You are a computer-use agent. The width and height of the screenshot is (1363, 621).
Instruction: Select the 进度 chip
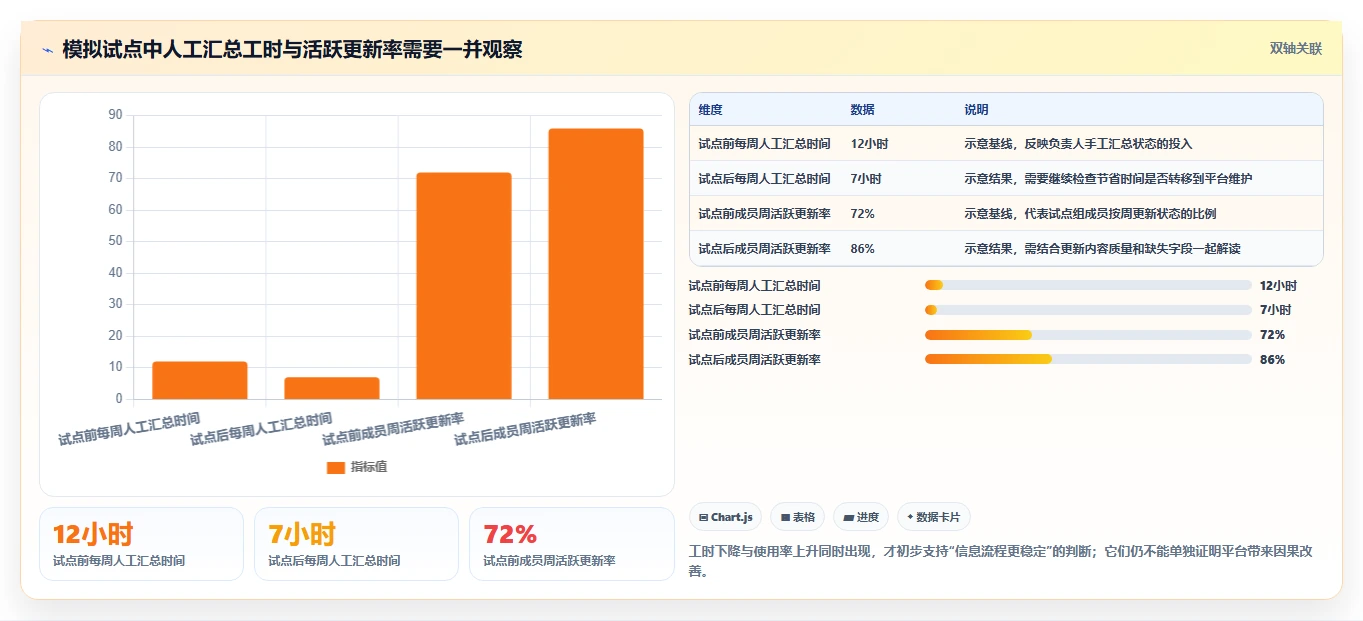click(x=861, y=517)
